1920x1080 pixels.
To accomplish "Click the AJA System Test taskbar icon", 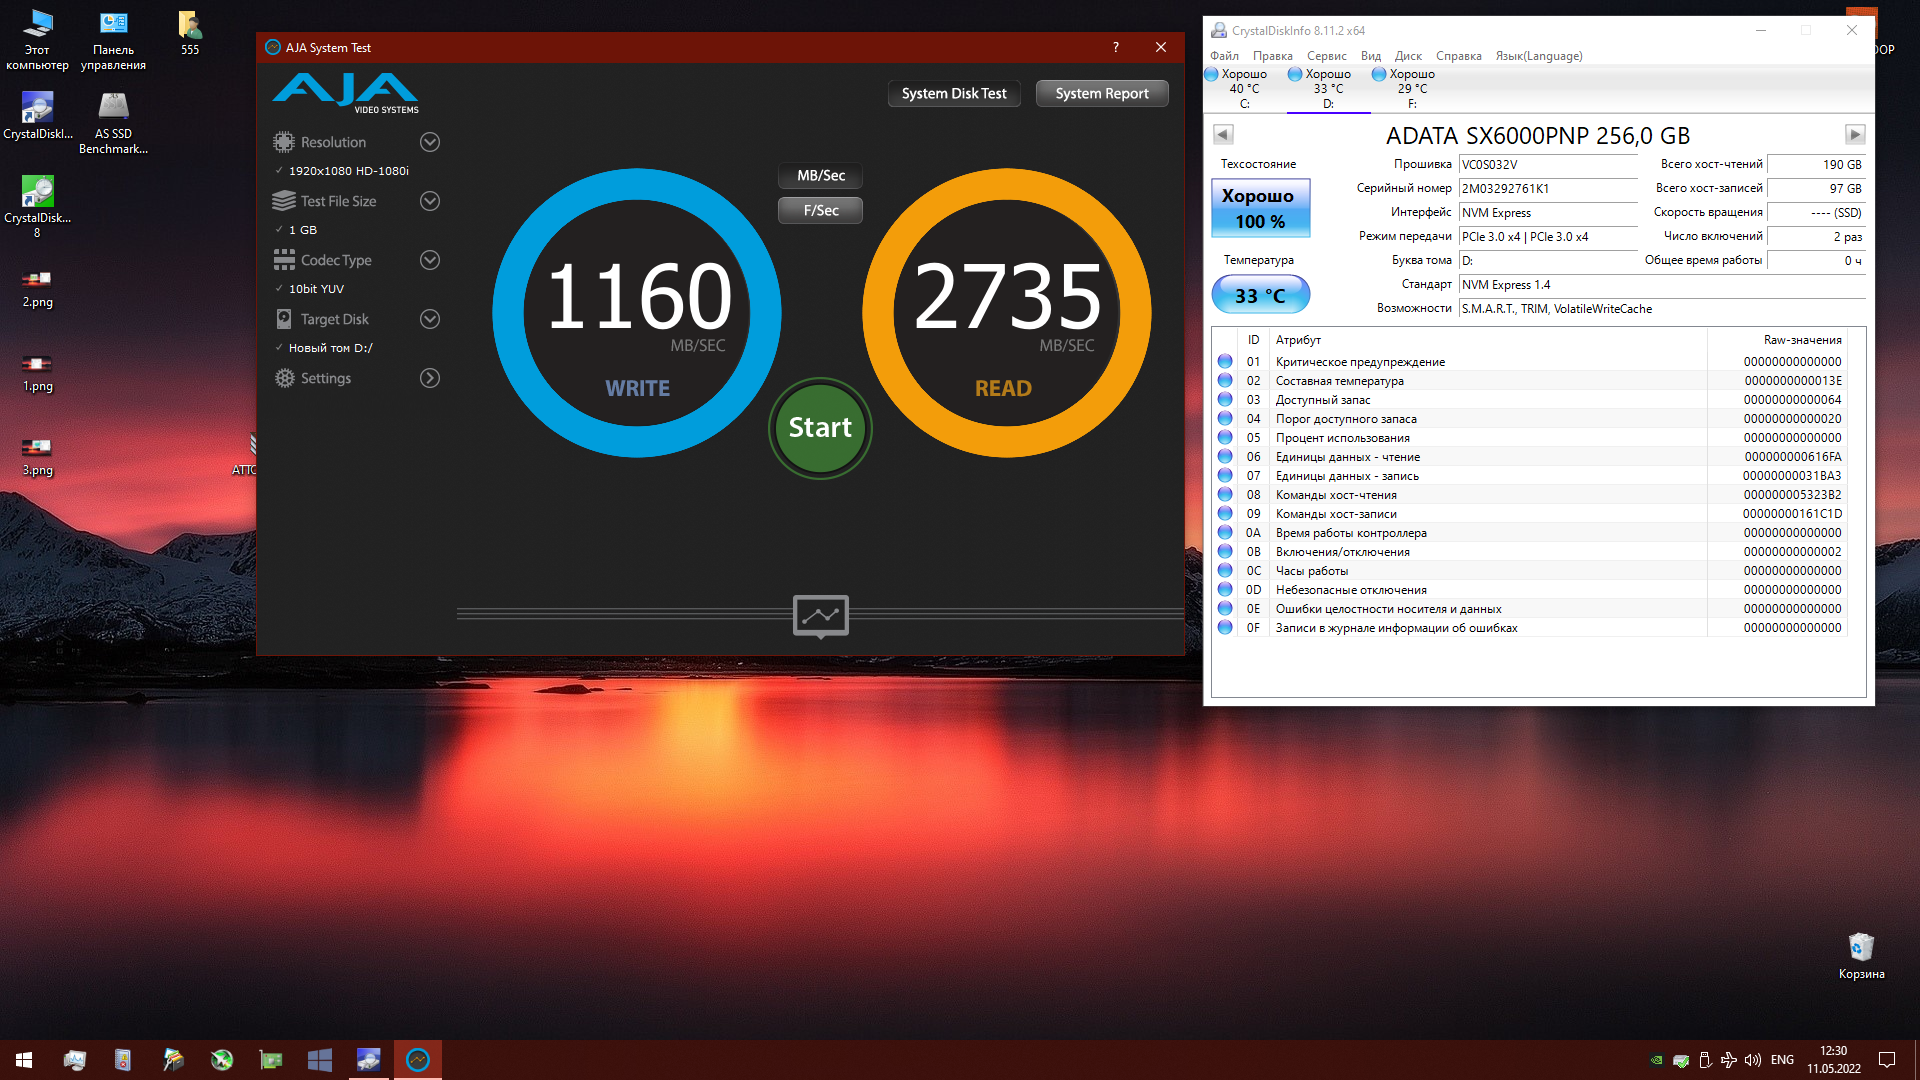I will (418, 1060).
